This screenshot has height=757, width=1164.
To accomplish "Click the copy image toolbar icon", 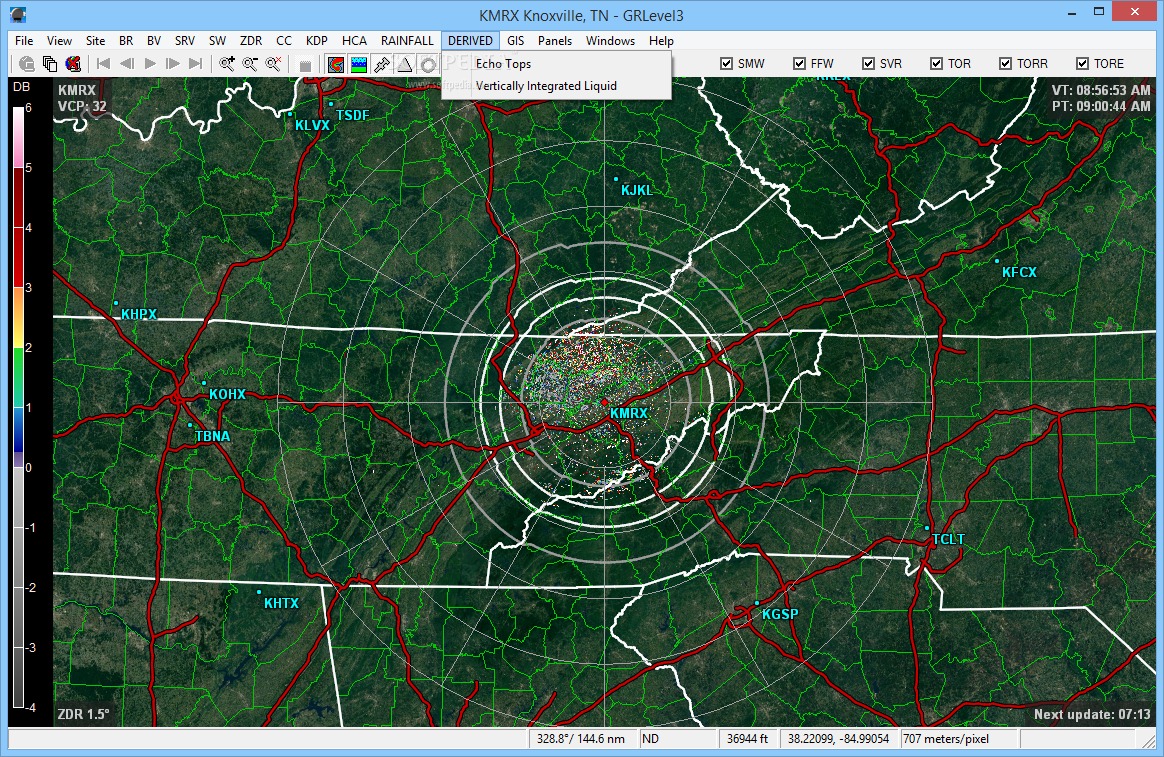I will [x=50, y=64].
